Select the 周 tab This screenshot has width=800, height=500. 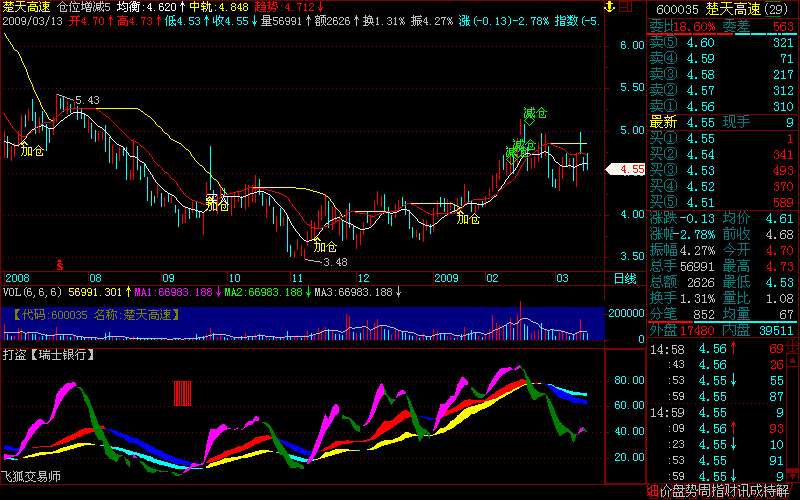tap(704, 491)
